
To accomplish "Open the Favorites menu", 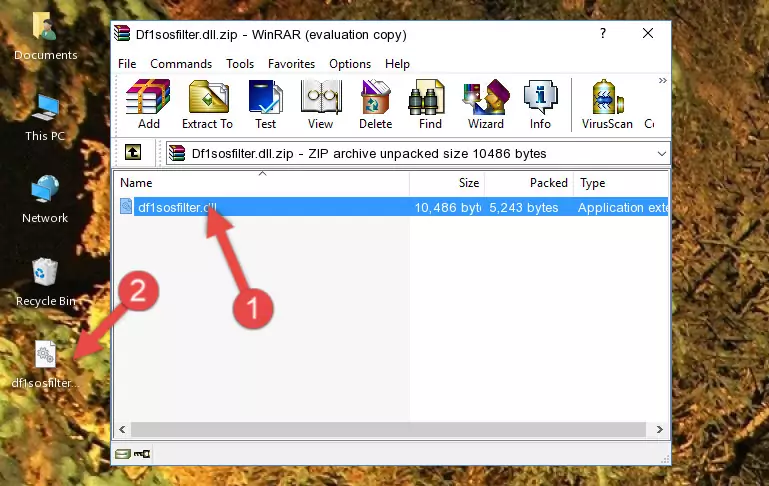I will click(291, 64).
